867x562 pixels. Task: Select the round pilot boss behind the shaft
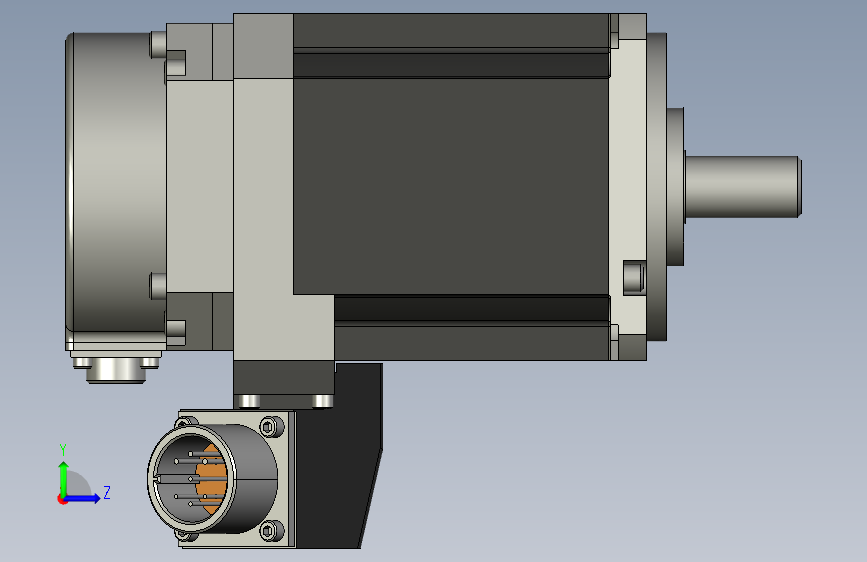(675, 186)
